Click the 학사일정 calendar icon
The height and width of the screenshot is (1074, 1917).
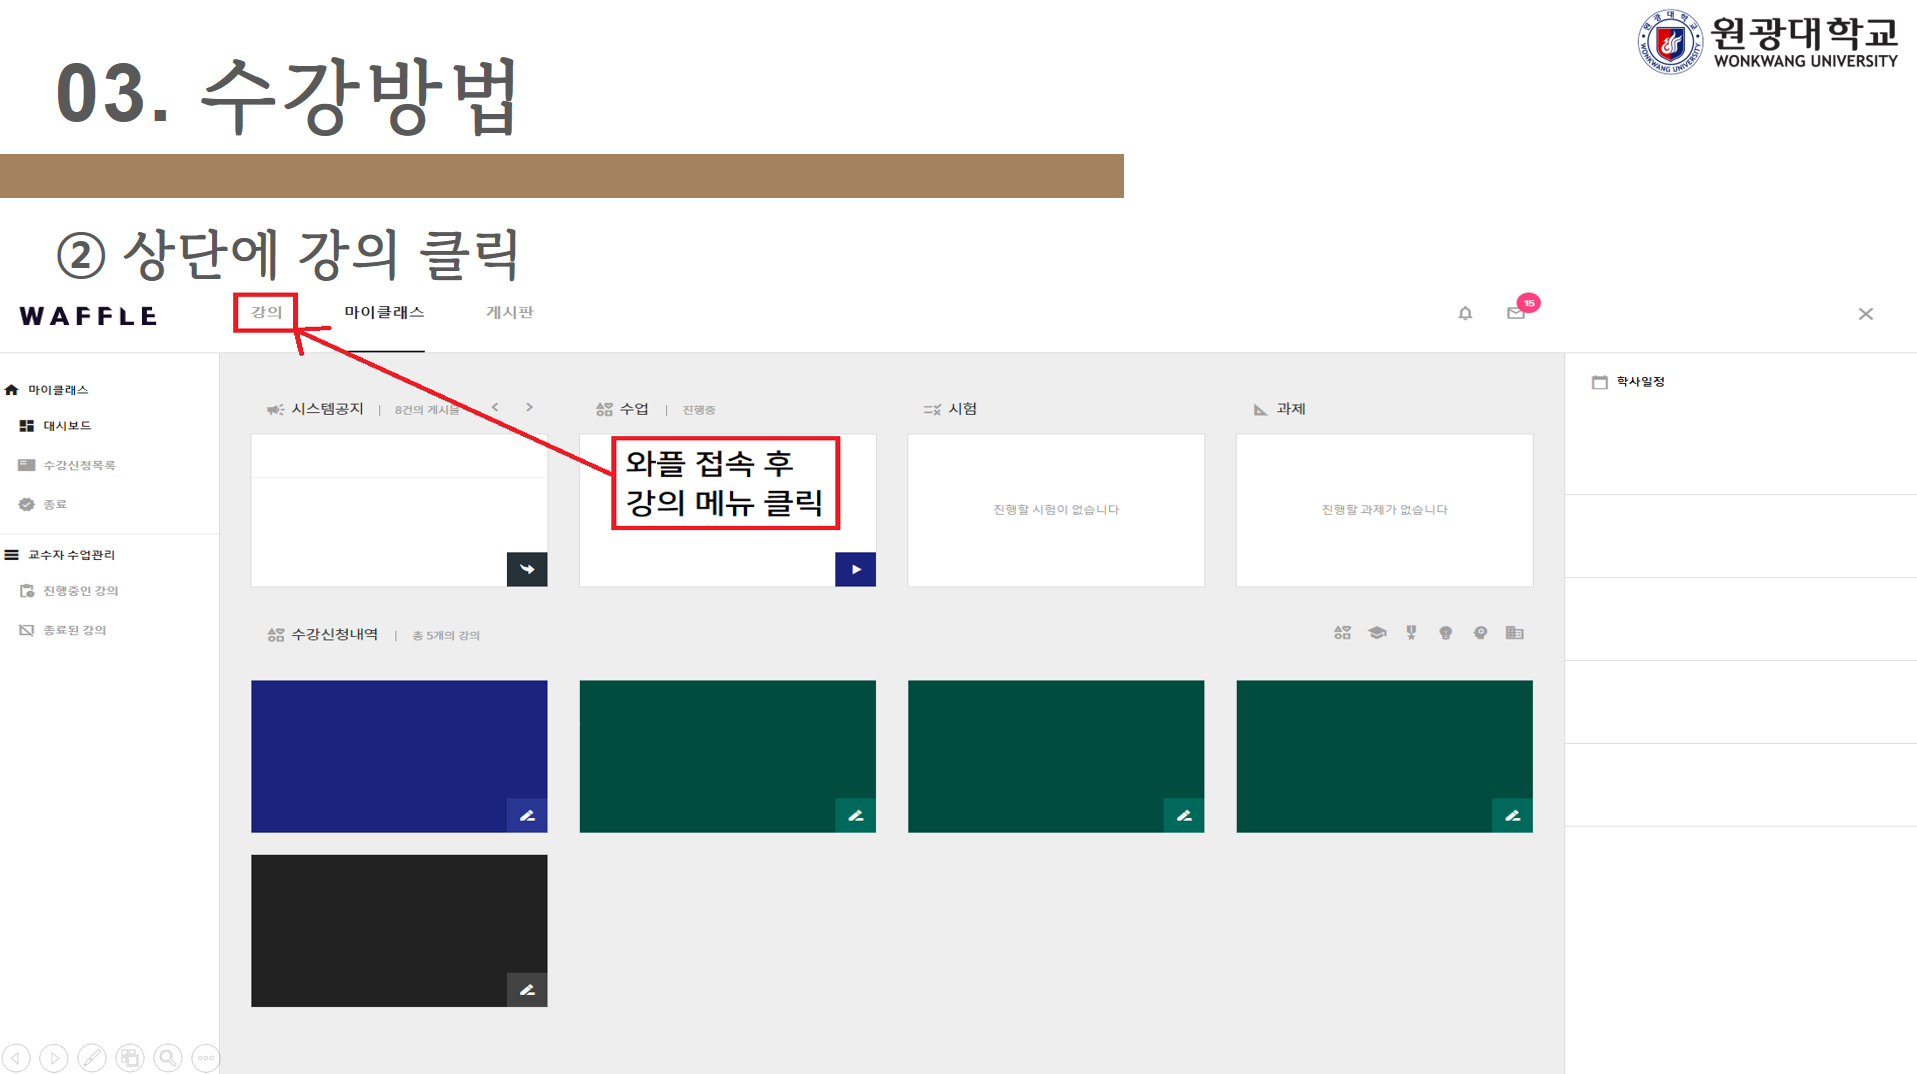[x=1599, y=382]
